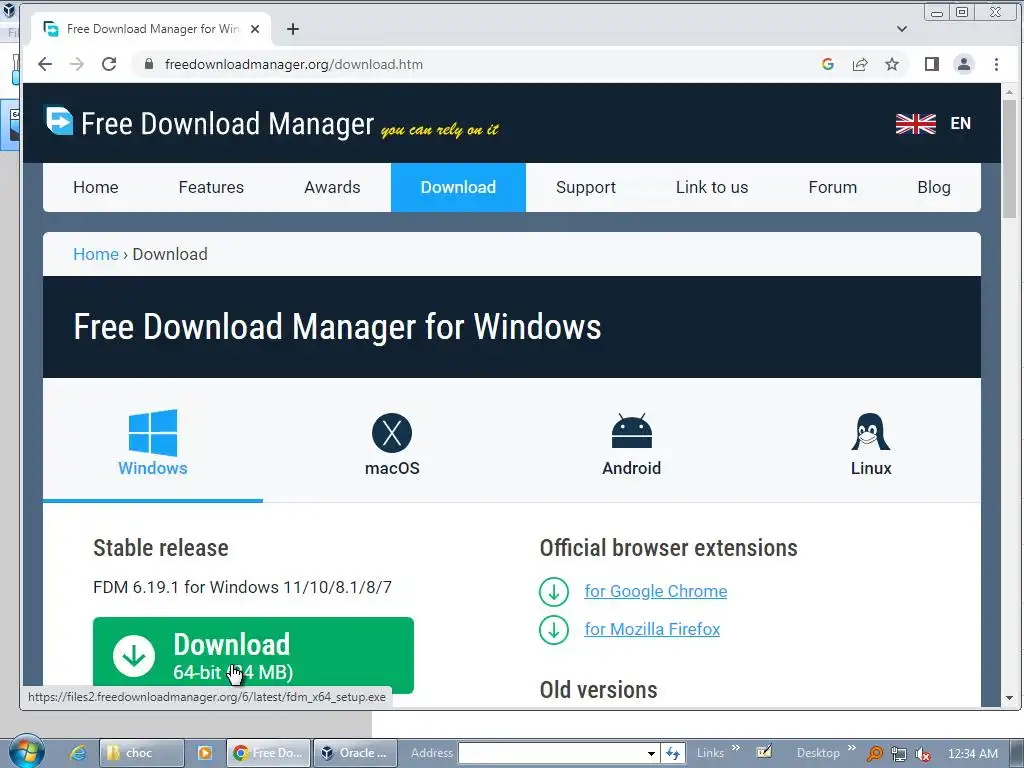The height and width of the screenshot is (768, 1024).
Task: Open the Google icon in address bar
Action: (x=827, y=64)
